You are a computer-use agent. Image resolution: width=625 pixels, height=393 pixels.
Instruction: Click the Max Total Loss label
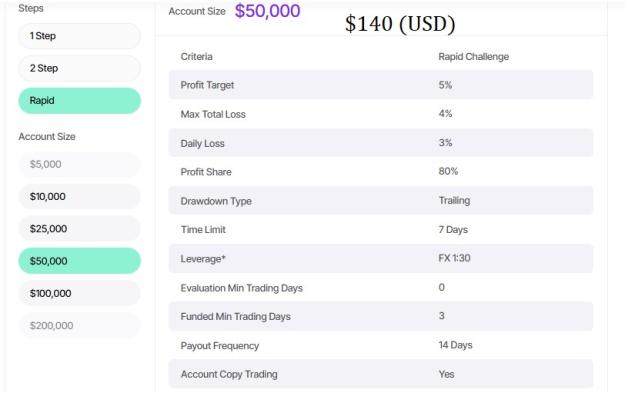point(213,114)
